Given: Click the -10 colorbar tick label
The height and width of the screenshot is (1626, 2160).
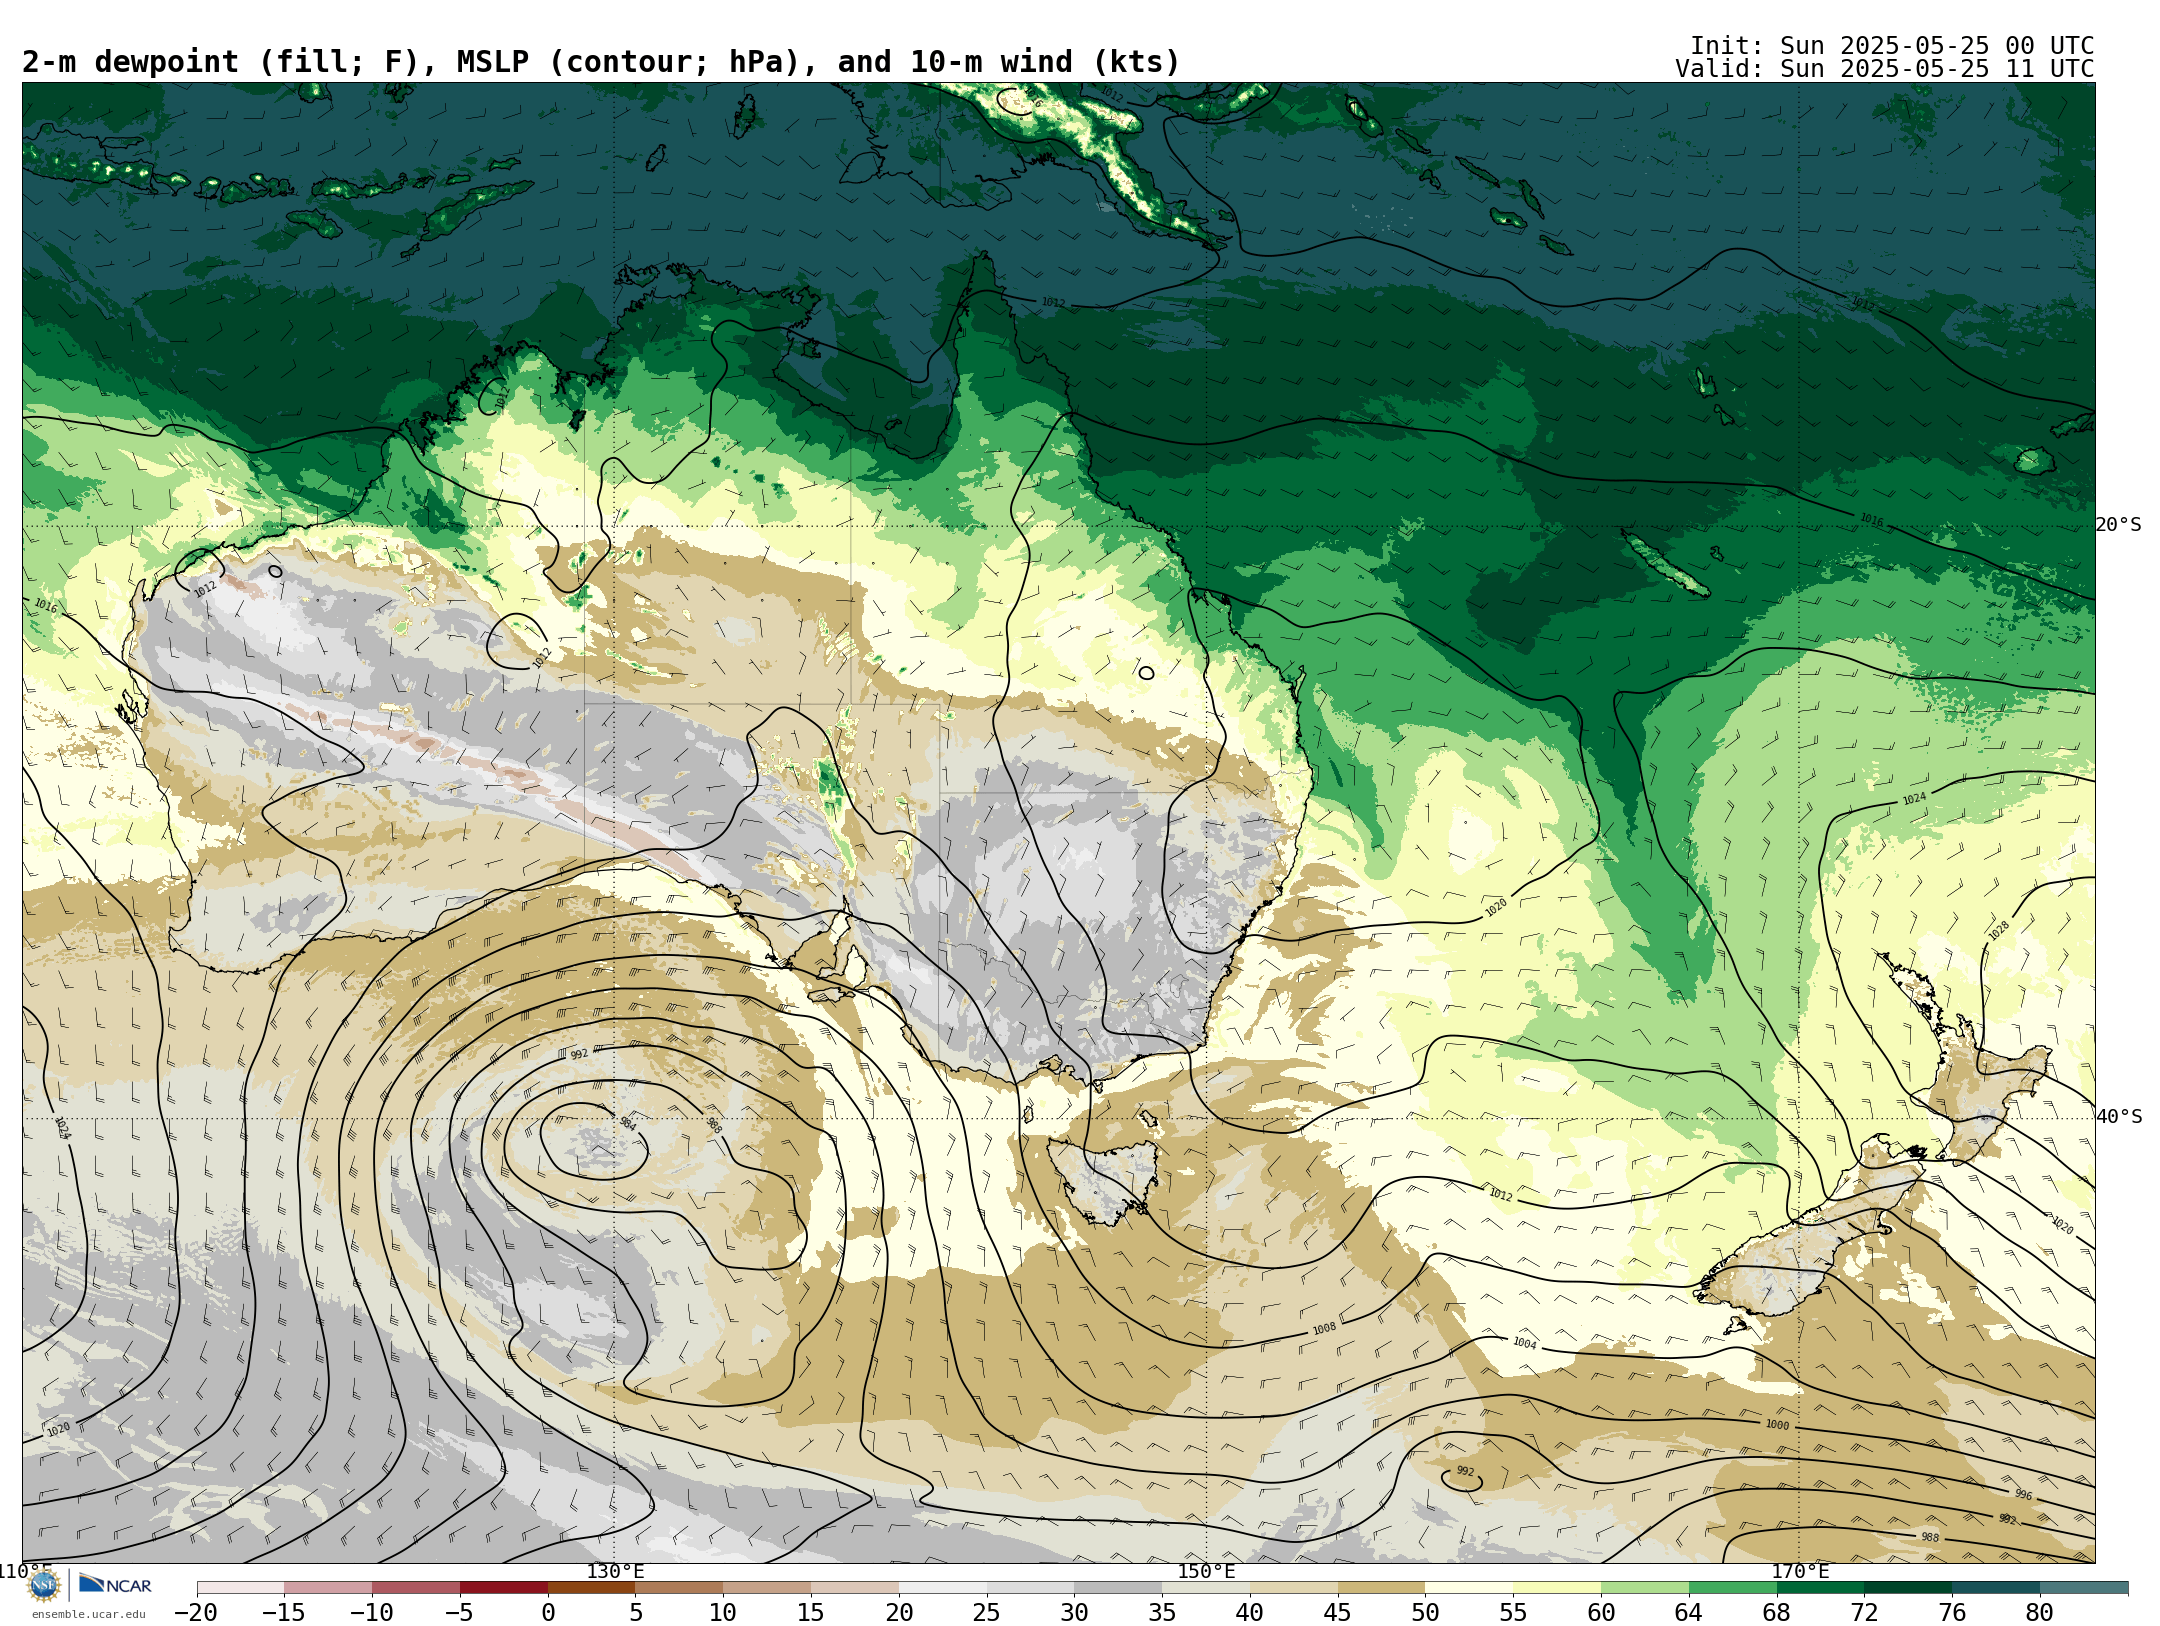Looking at the screenshot, I should 371,1612.
